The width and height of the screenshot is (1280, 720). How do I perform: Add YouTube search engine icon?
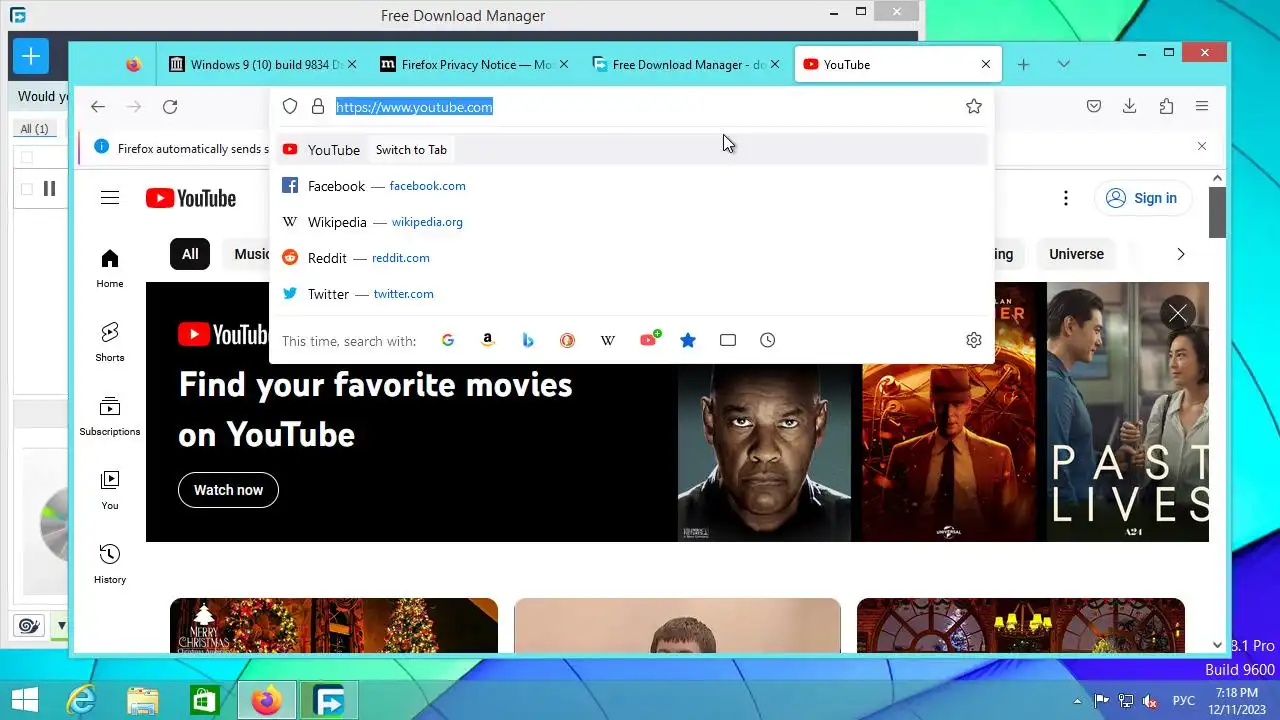tap(649, 339)
